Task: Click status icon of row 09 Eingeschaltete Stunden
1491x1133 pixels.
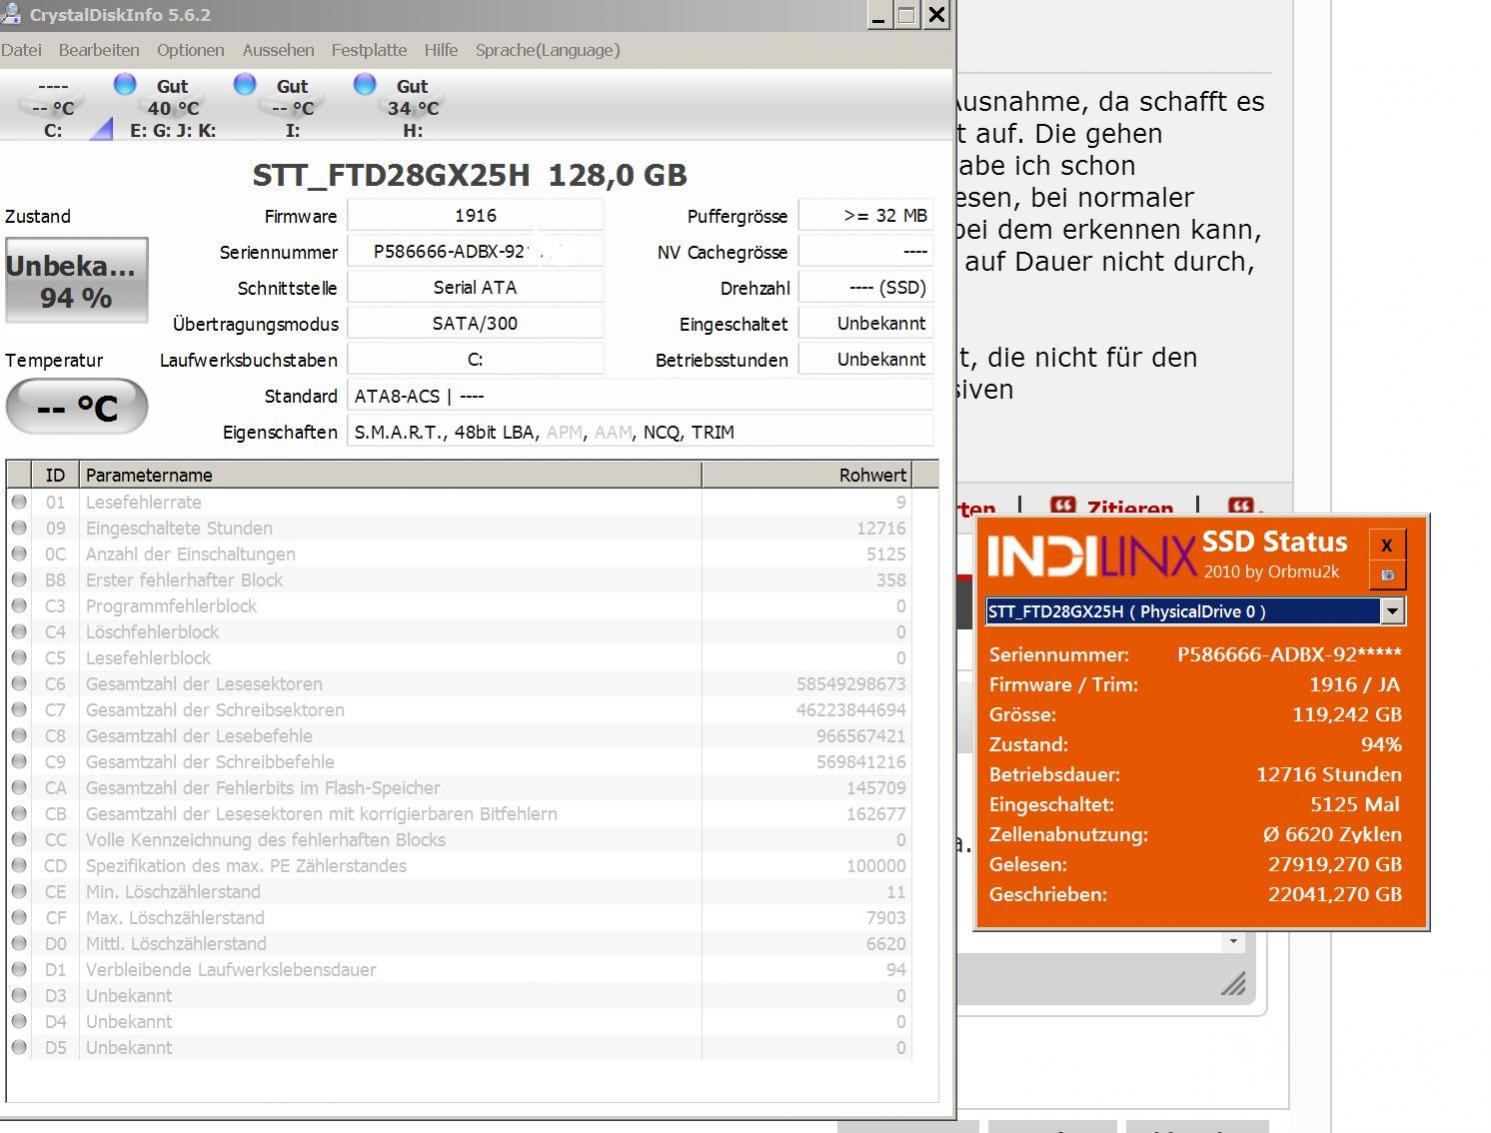Action: click(19, 528)
